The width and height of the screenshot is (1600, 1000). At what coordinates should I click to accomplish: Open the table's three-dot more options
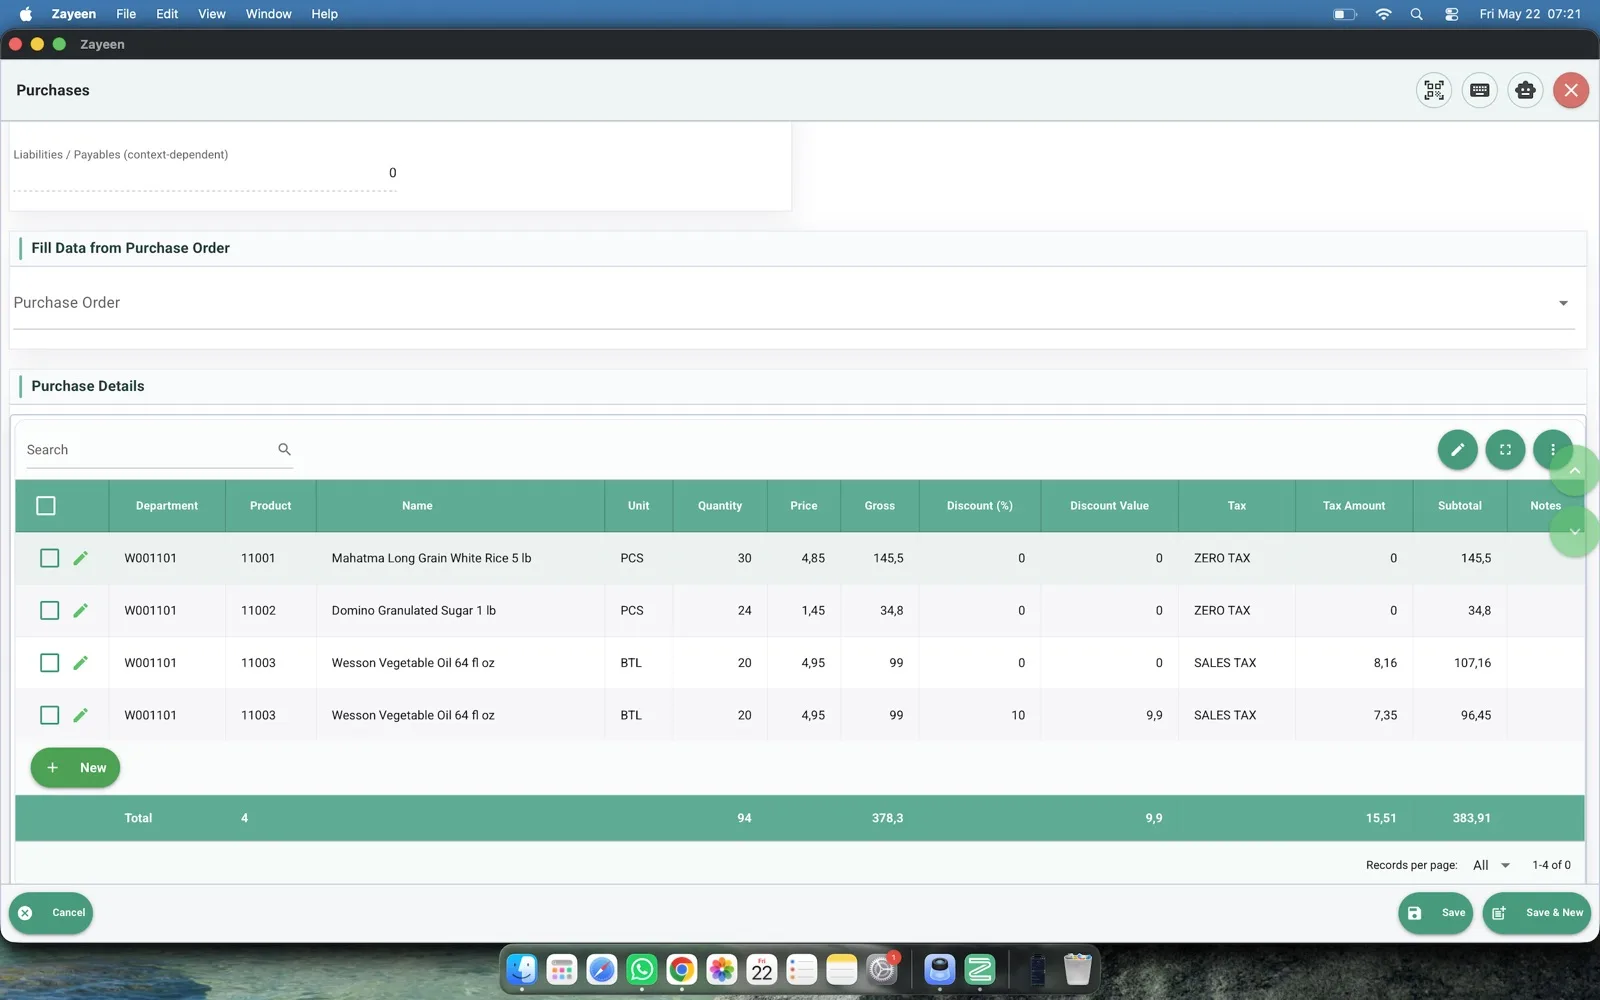[x=1552, y=450]
